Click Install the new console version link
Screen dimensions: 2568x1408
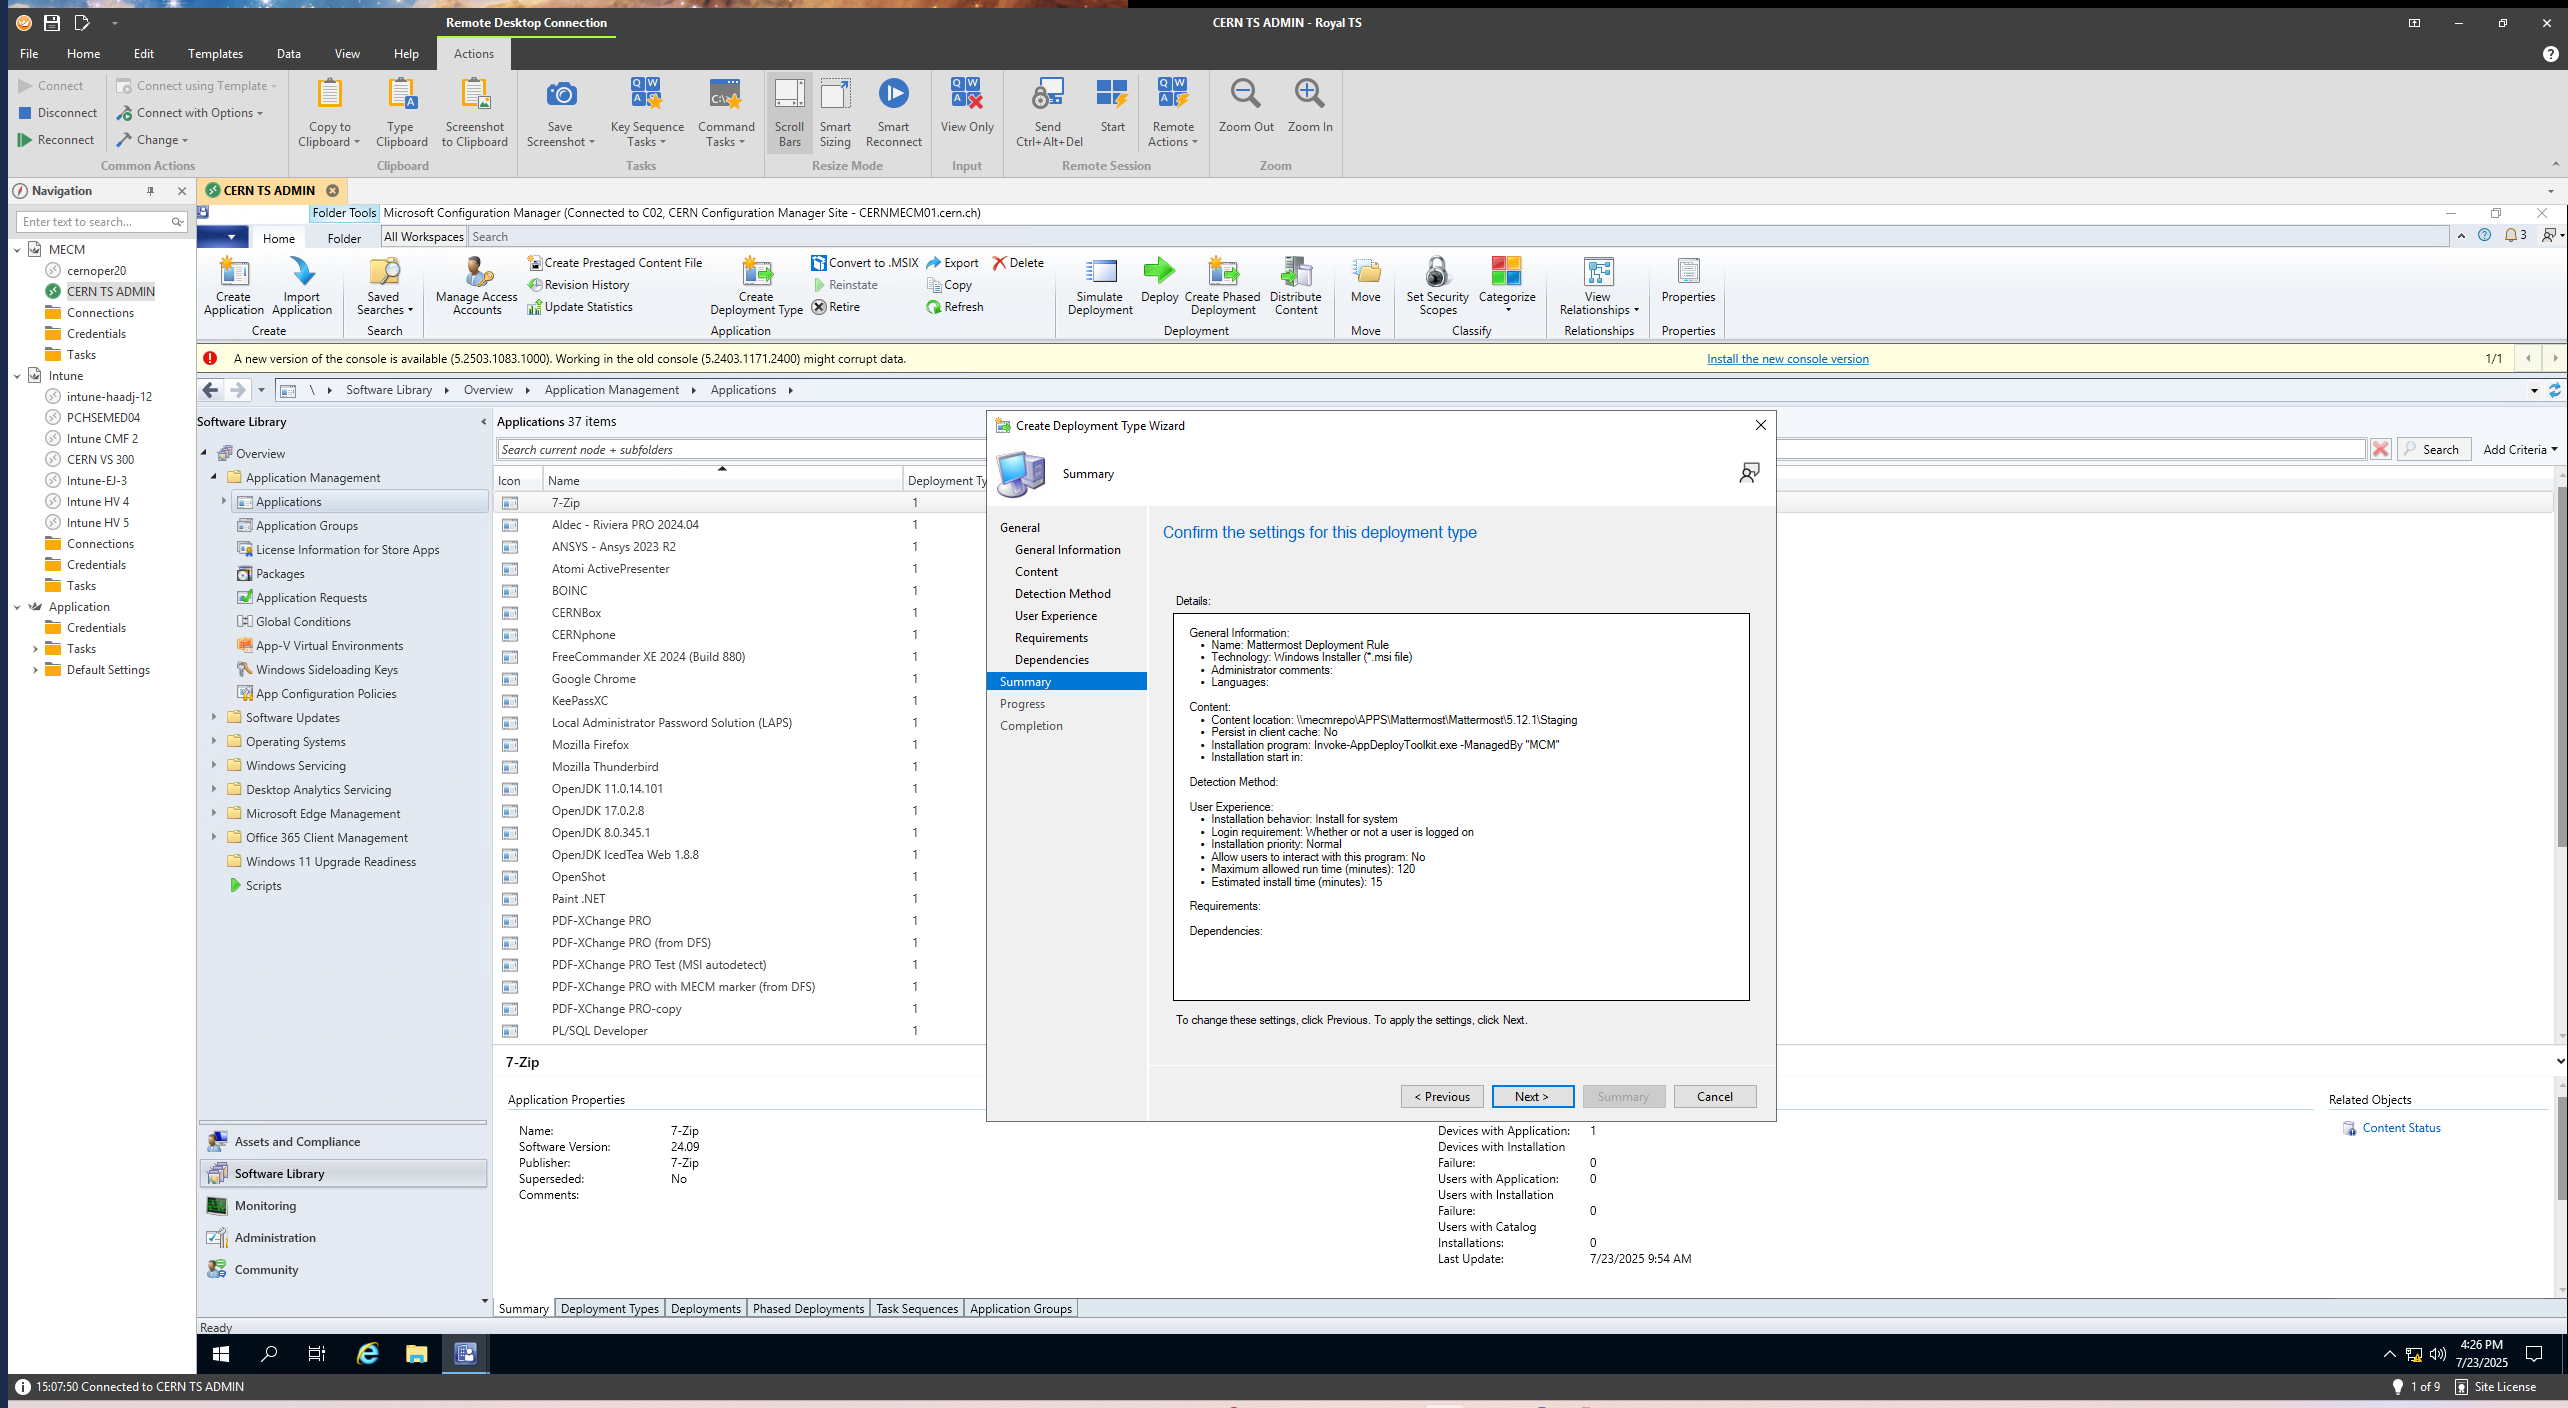tap(1787, 358)
